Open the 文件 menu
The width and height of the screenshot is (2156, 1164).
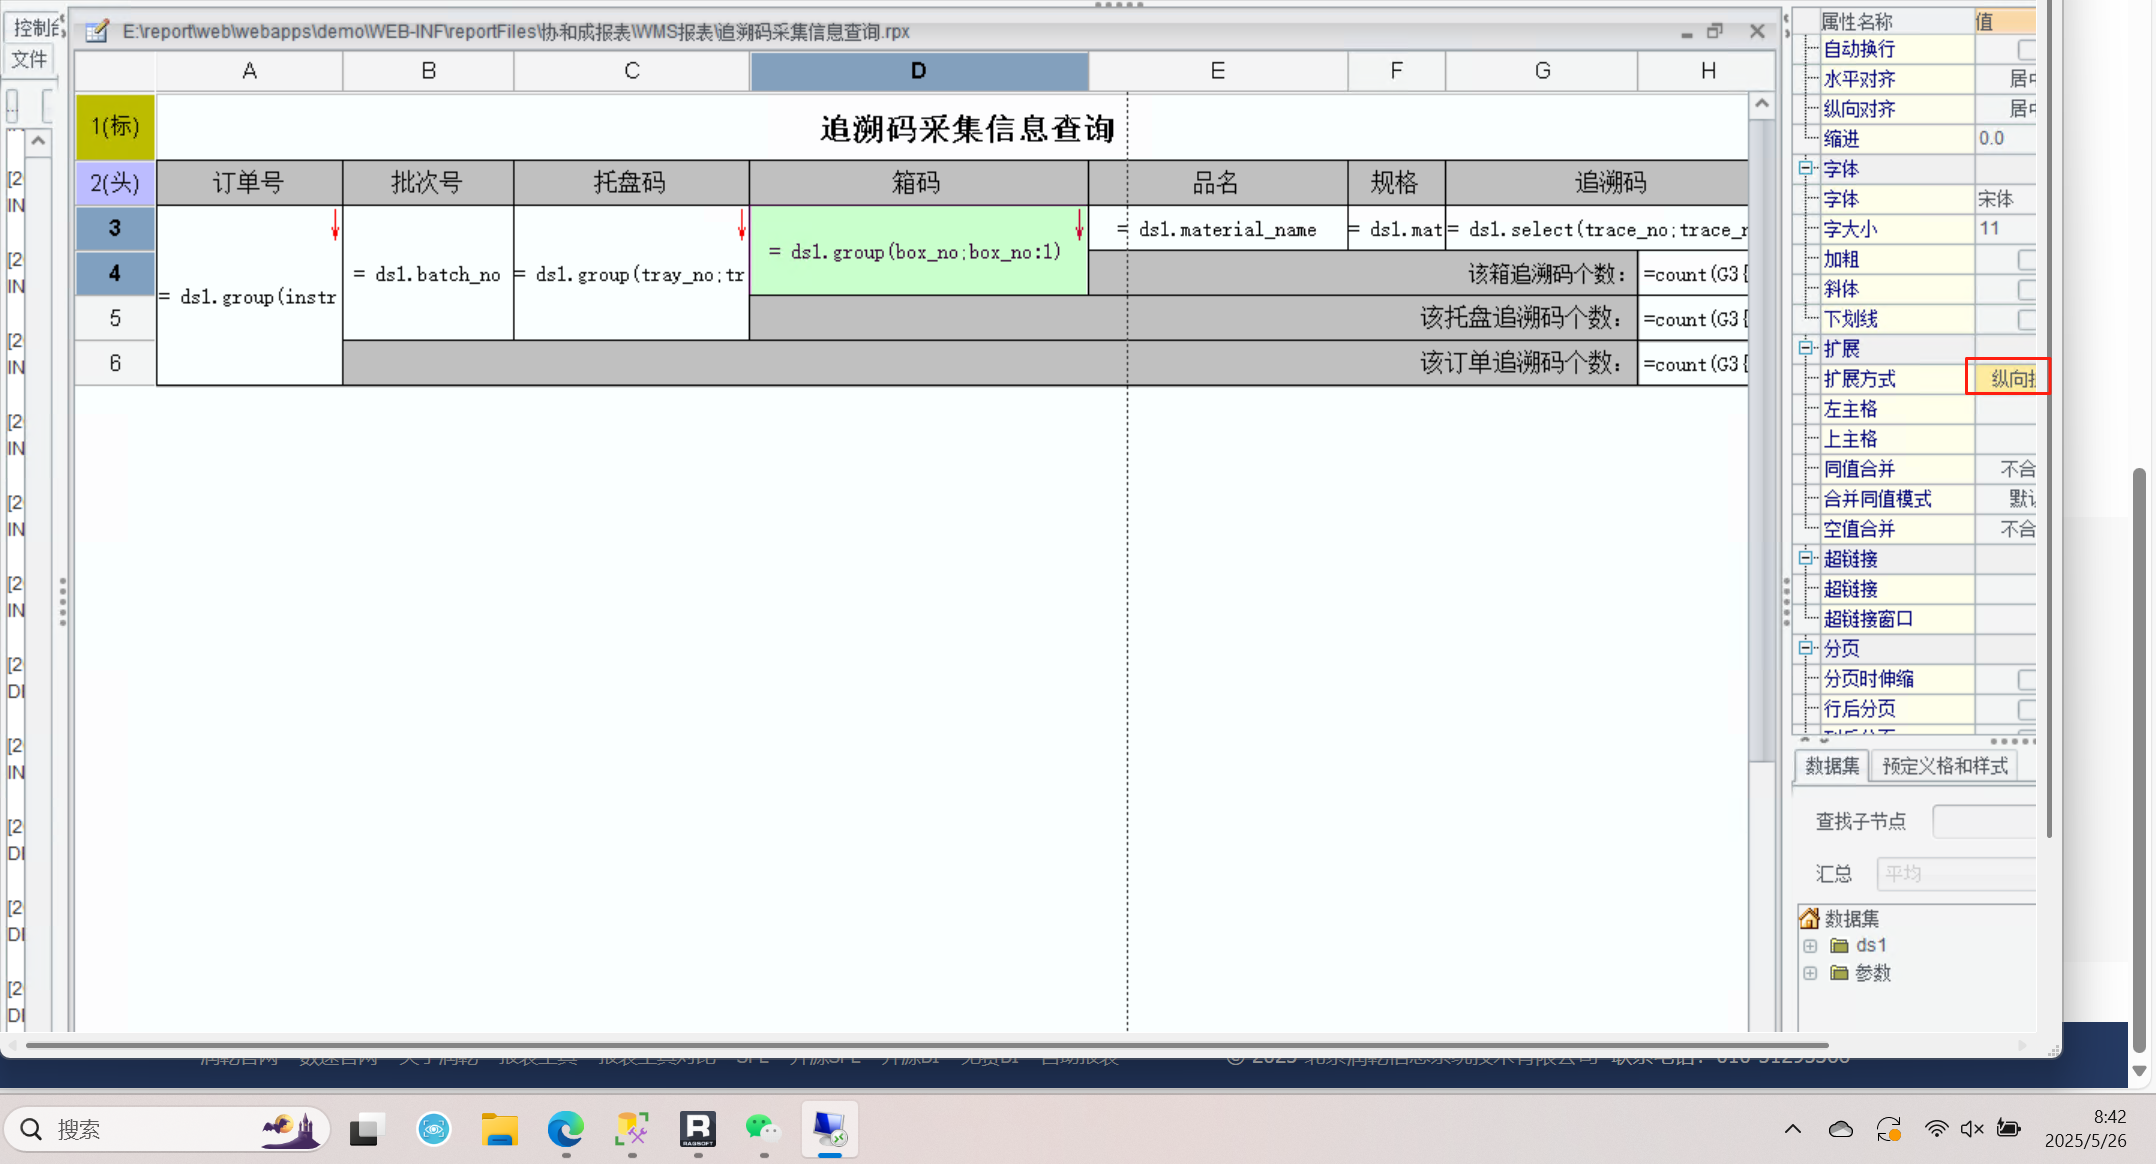coord(30,59)
